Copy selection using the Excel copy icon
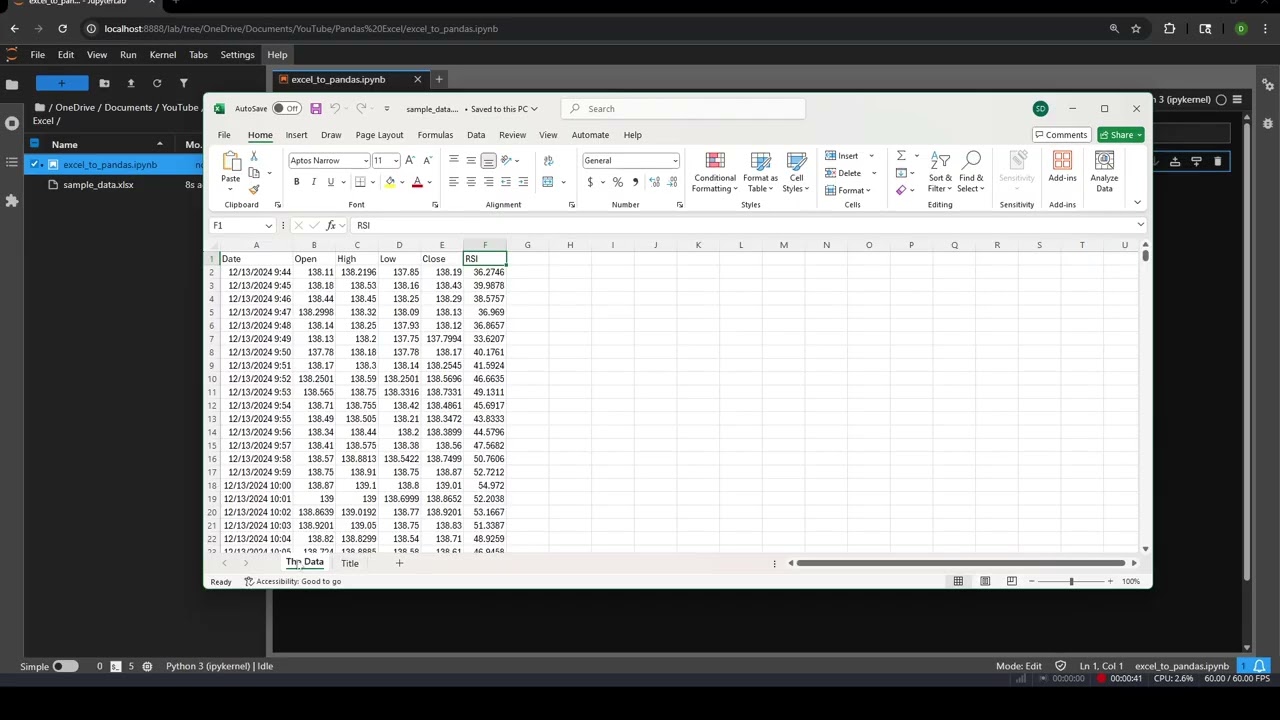This screenshot has width=1280, height=720. 254,173
